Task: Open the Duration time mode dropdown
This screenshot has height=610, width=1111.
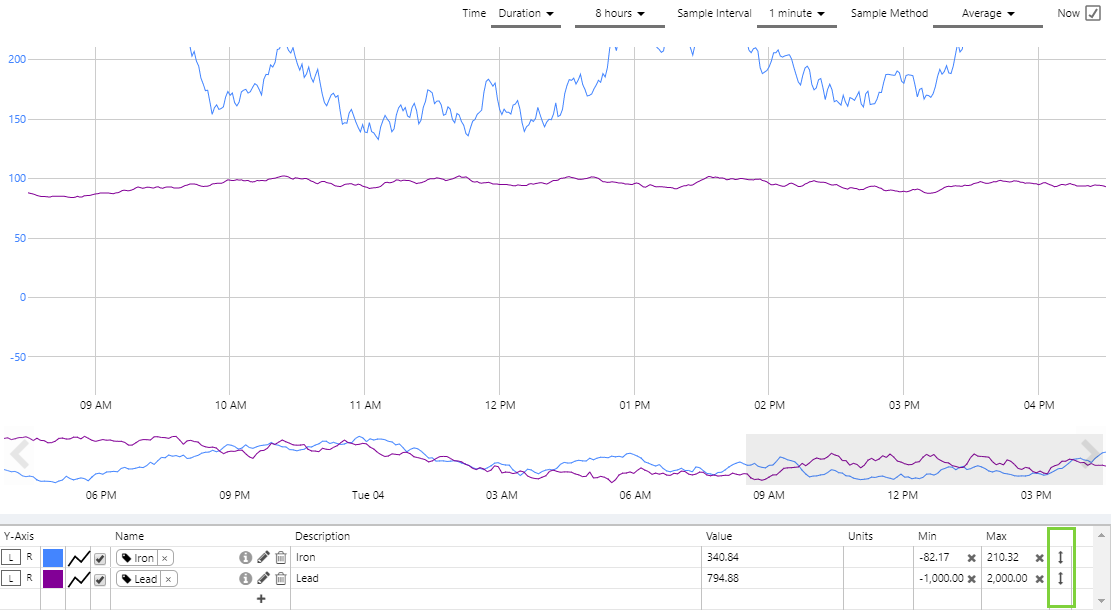Action: tap(526, 14)
